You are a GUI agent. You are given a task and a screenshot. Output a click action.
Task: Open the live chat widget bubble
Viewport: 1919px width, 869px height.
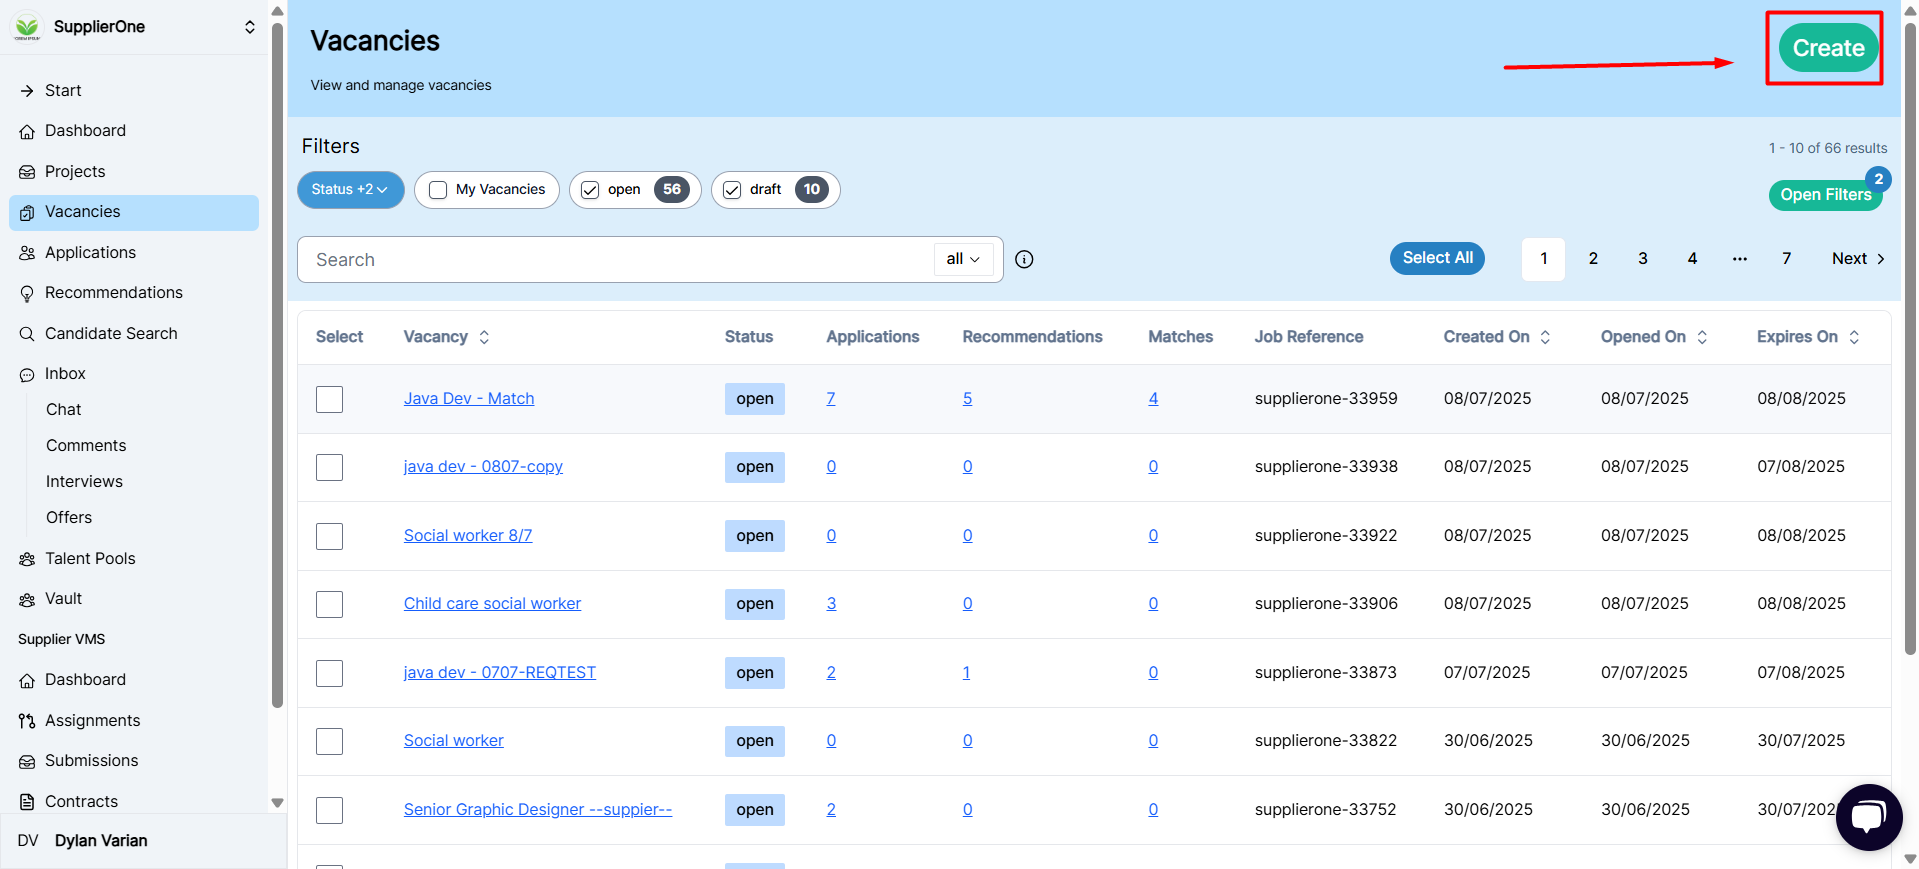pos(1869,817)
